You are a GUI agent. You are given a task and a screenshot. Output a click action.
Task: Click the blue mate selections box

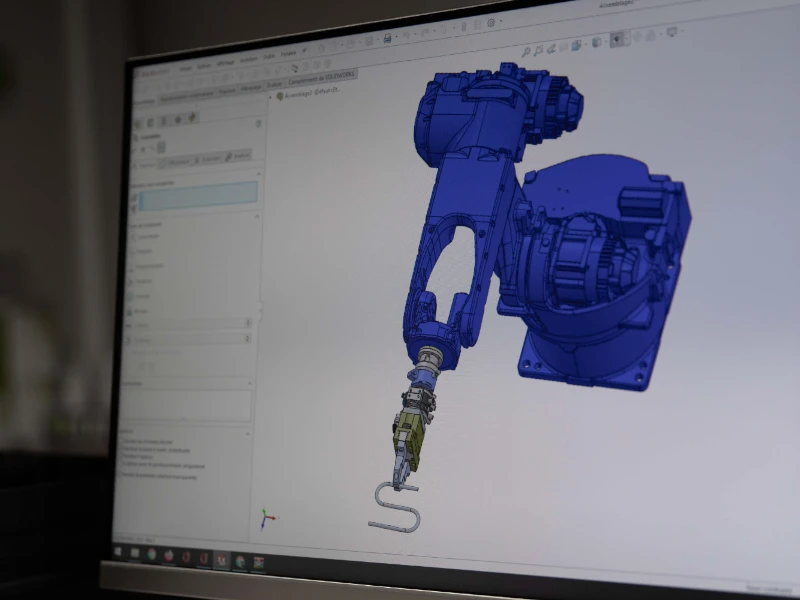[x=198, y=196]
